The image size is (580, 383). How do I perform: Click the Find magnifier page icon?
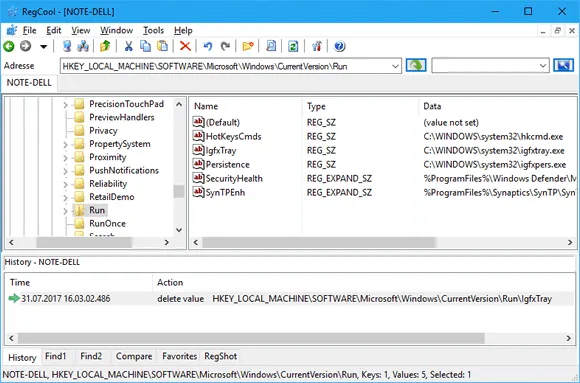[x=271, y=46]
